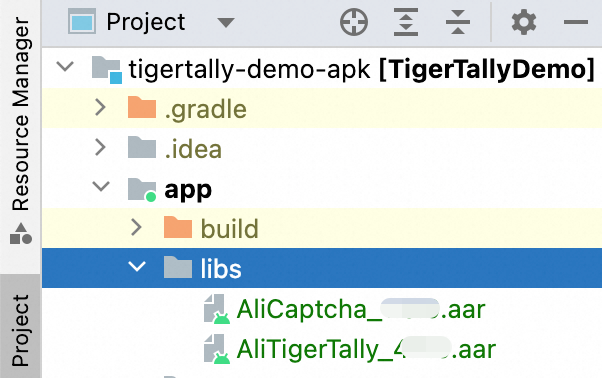The height and width of the screenshot is (378, 602).
Task: Collapse the libs folder chevron
Action: (137, 267)
